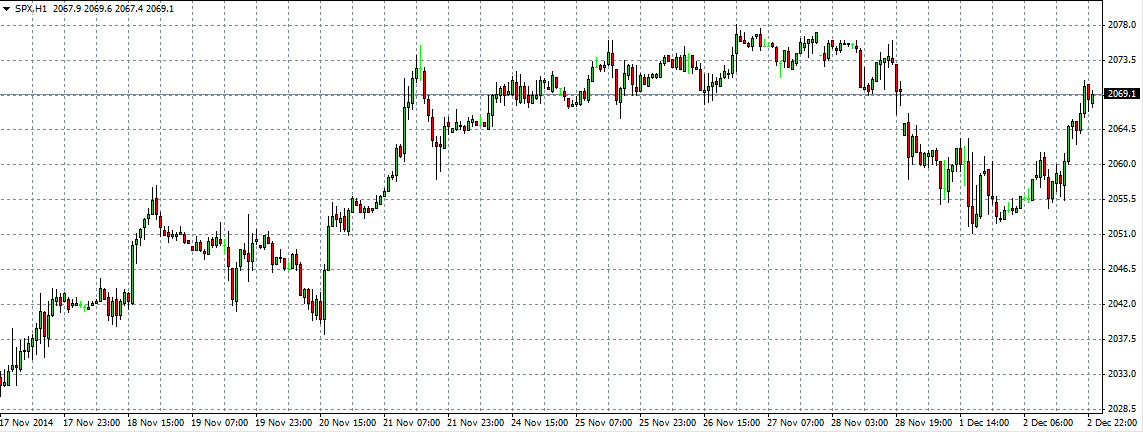
Task: Click the 20 Nov 15:00 time label
Action: pyautogui.click(x=349, y=423)
